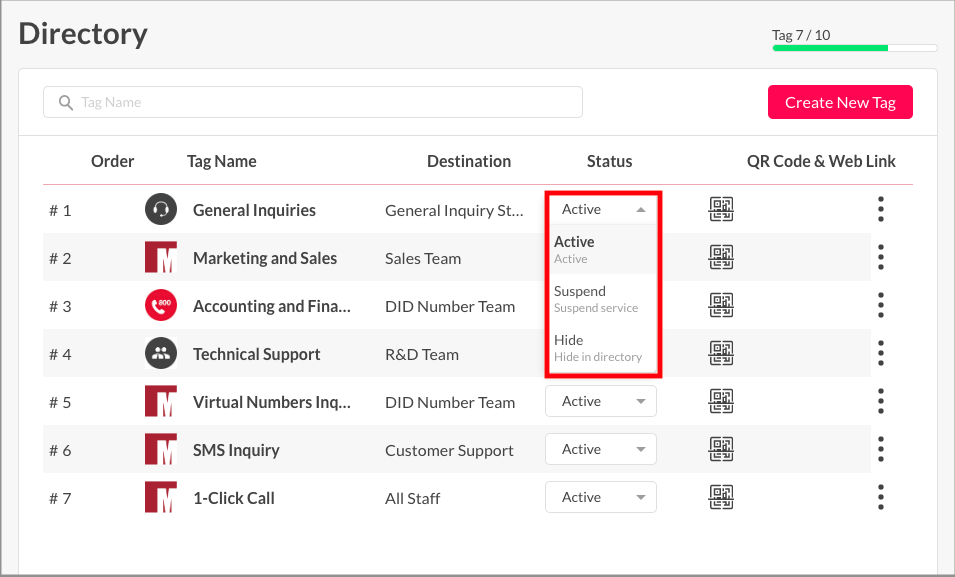
Task: Open QR code for Accounting and Finance row
Action: tap(721, 305)
